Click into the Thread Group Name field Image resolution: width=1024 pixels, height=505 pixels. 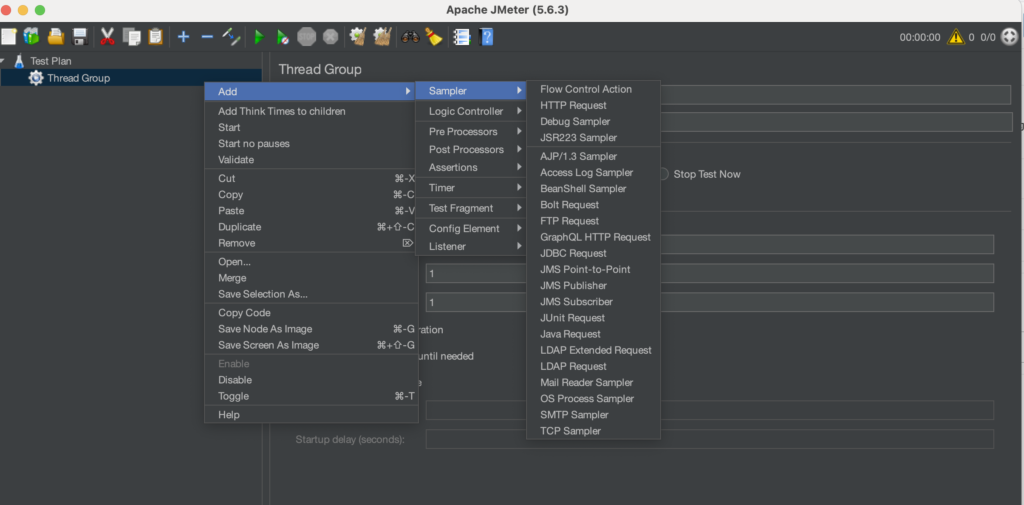point(836,94)
